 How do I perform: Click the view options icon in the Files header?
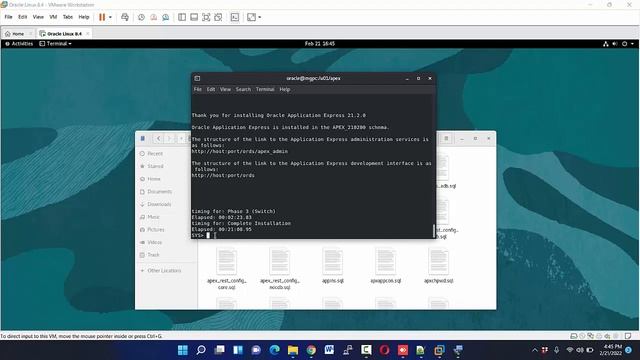click(x=446, y=139)
